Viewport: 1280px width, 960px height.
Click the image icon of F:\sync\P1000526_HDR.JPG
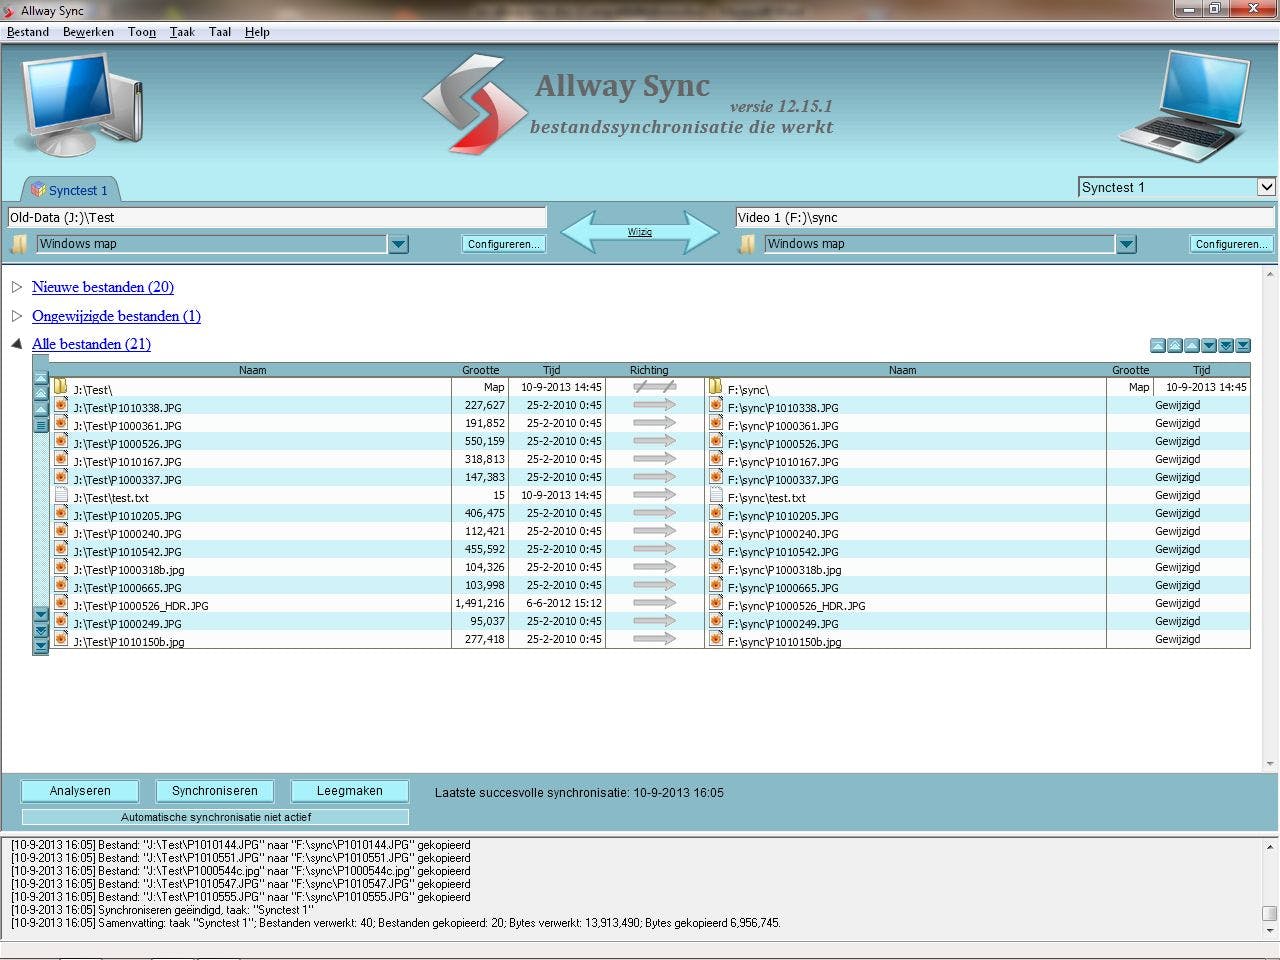click(716, 603)
